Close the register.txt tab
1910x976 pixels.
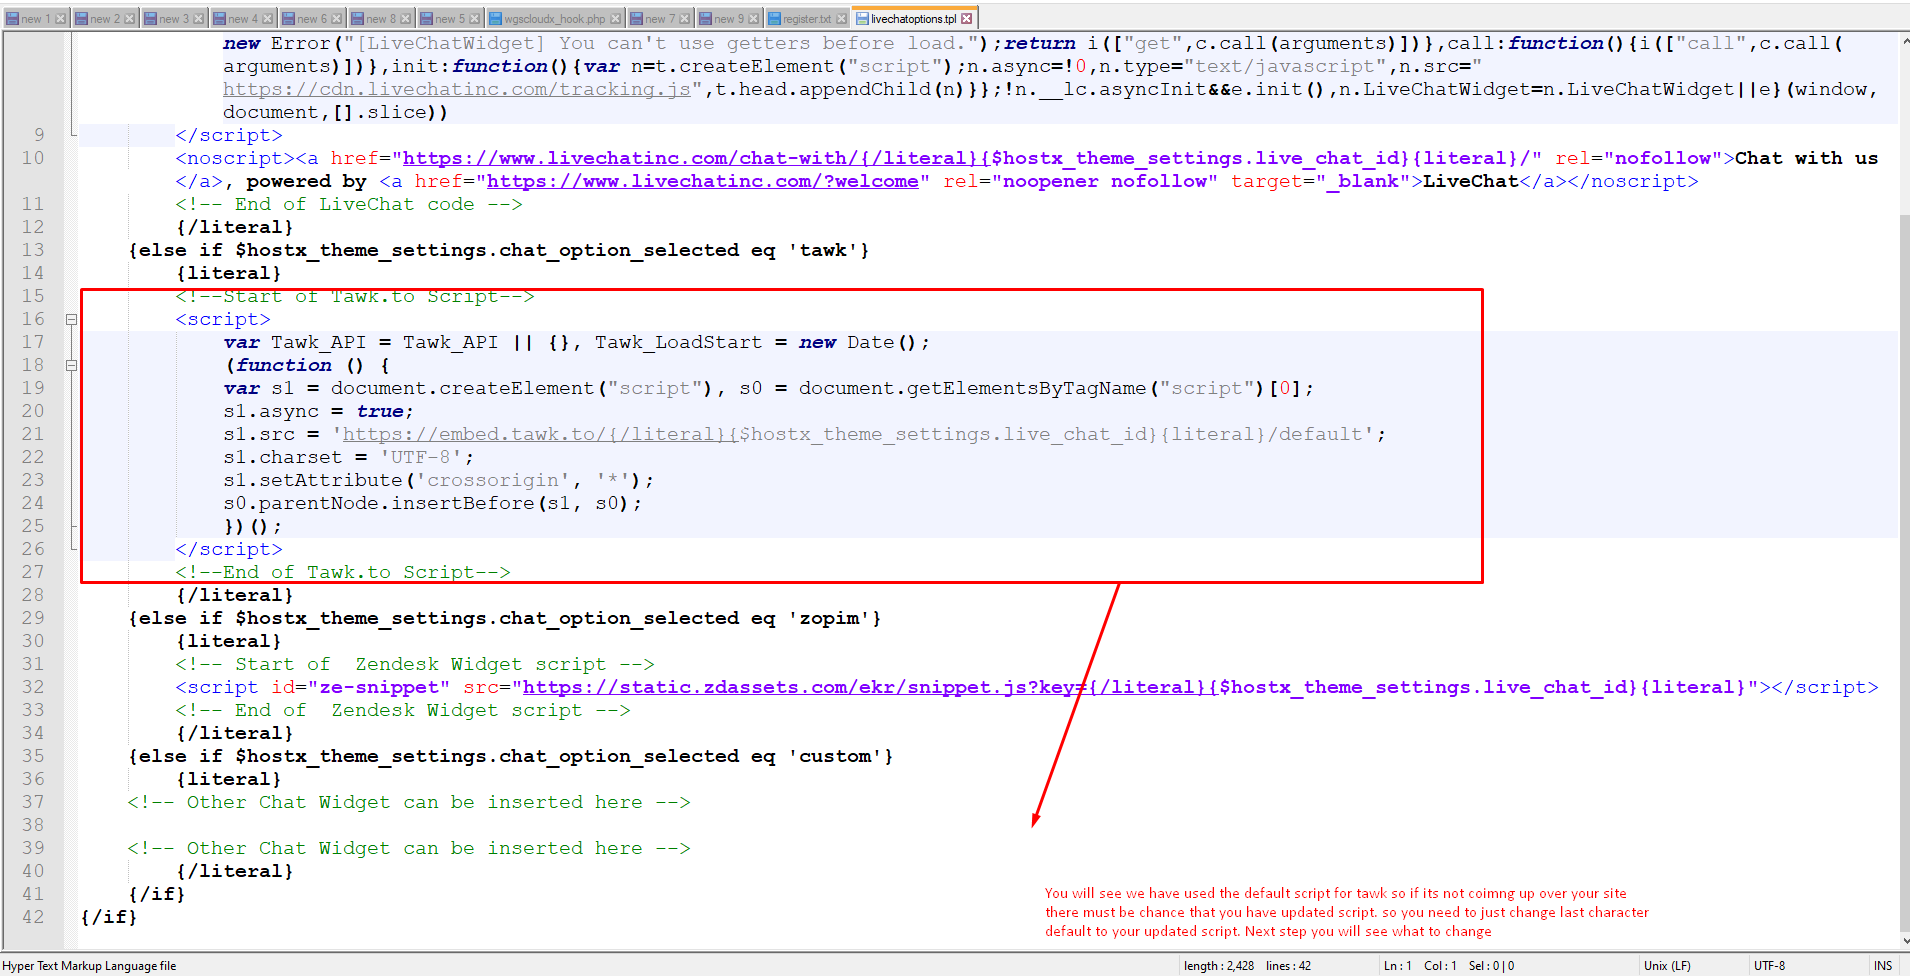841,19
